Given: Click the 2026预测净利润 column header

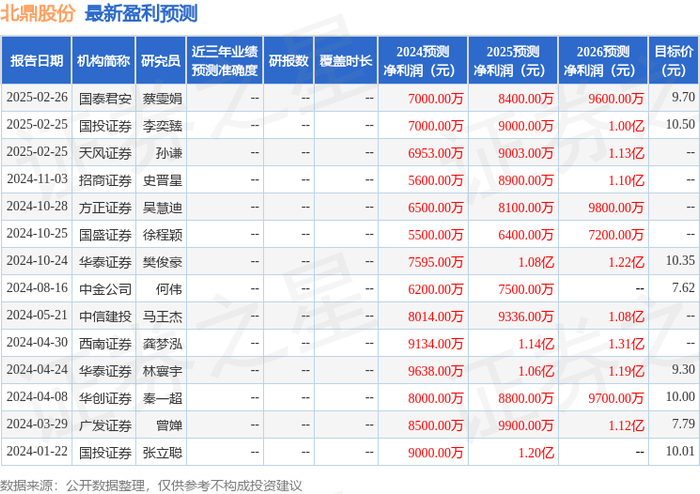Looking at the screenshot, I should tap(603, 61).
